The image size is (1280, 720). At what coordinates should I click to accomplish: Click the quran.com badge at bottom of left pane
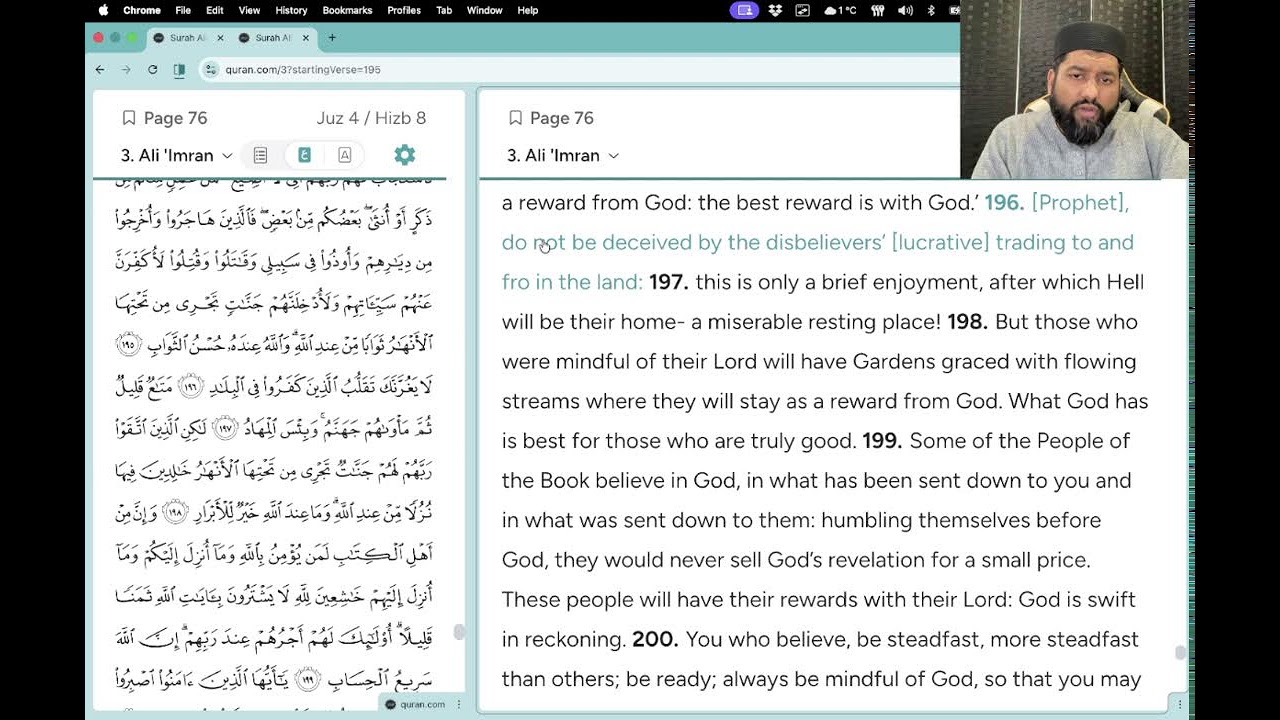(x=416, y=705)
